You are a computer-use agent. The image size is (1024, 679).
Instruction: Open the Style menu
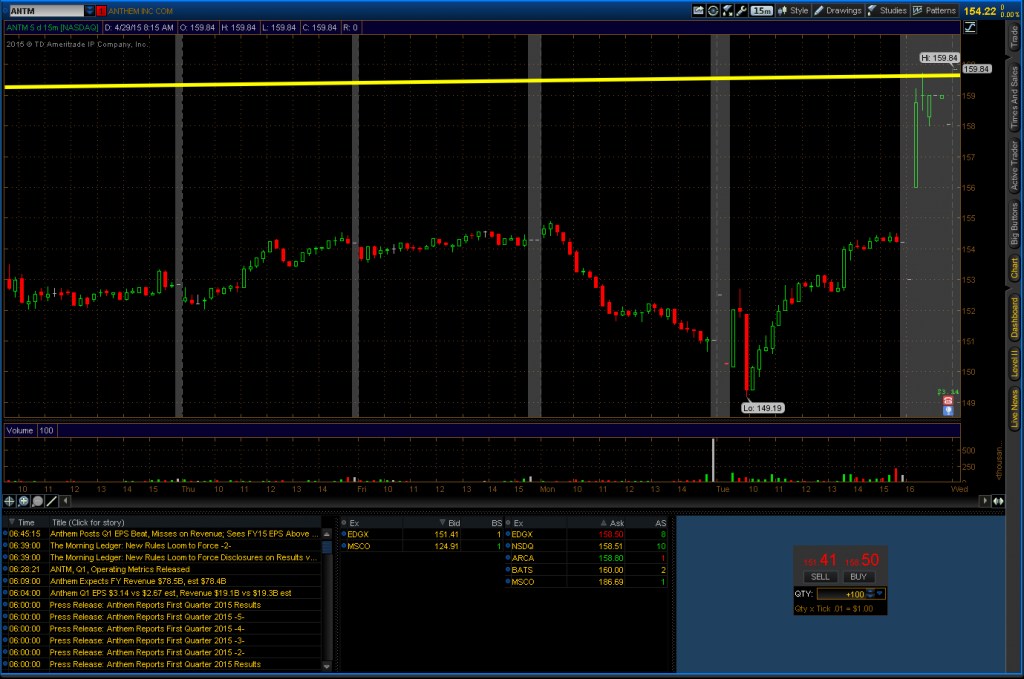click(x=793, y=10)
